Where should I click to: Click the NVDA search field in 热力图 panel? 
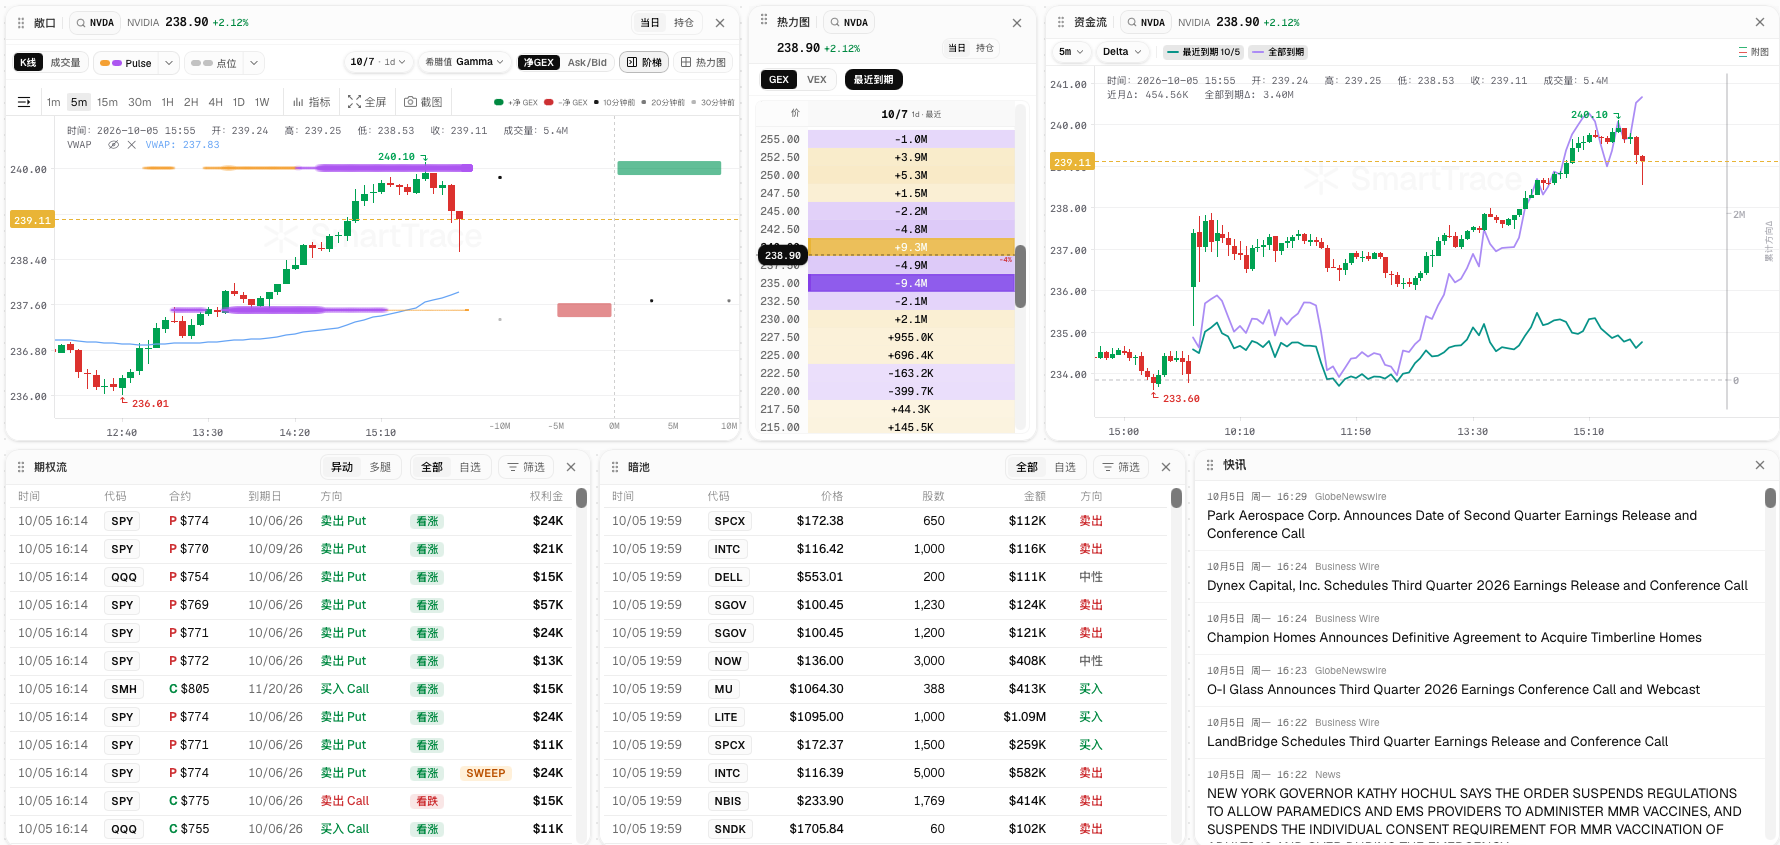pyautogui.click(x=850, y=22)
